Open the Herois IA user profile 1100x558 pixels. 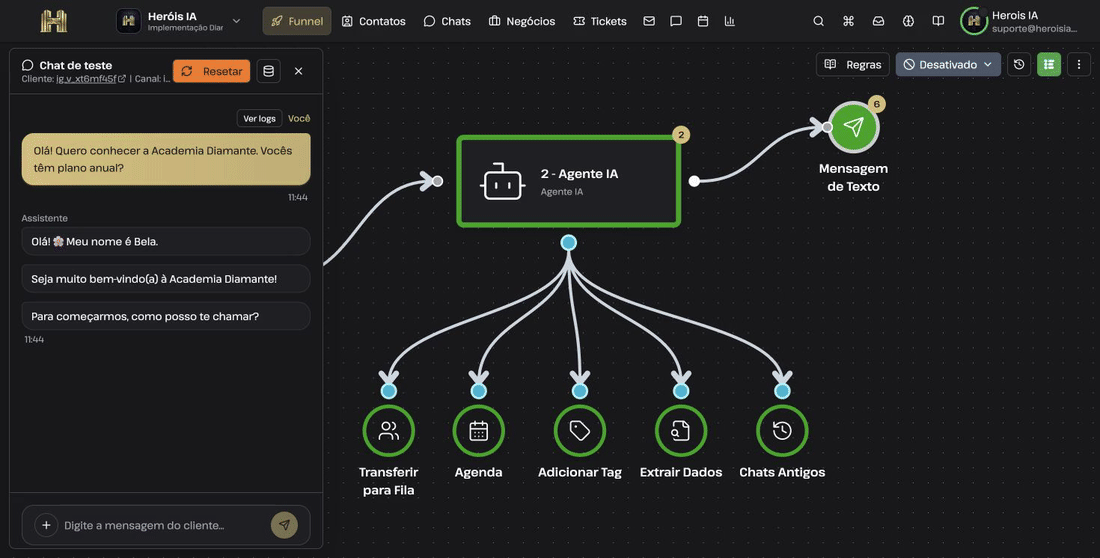pos(1019,21)
